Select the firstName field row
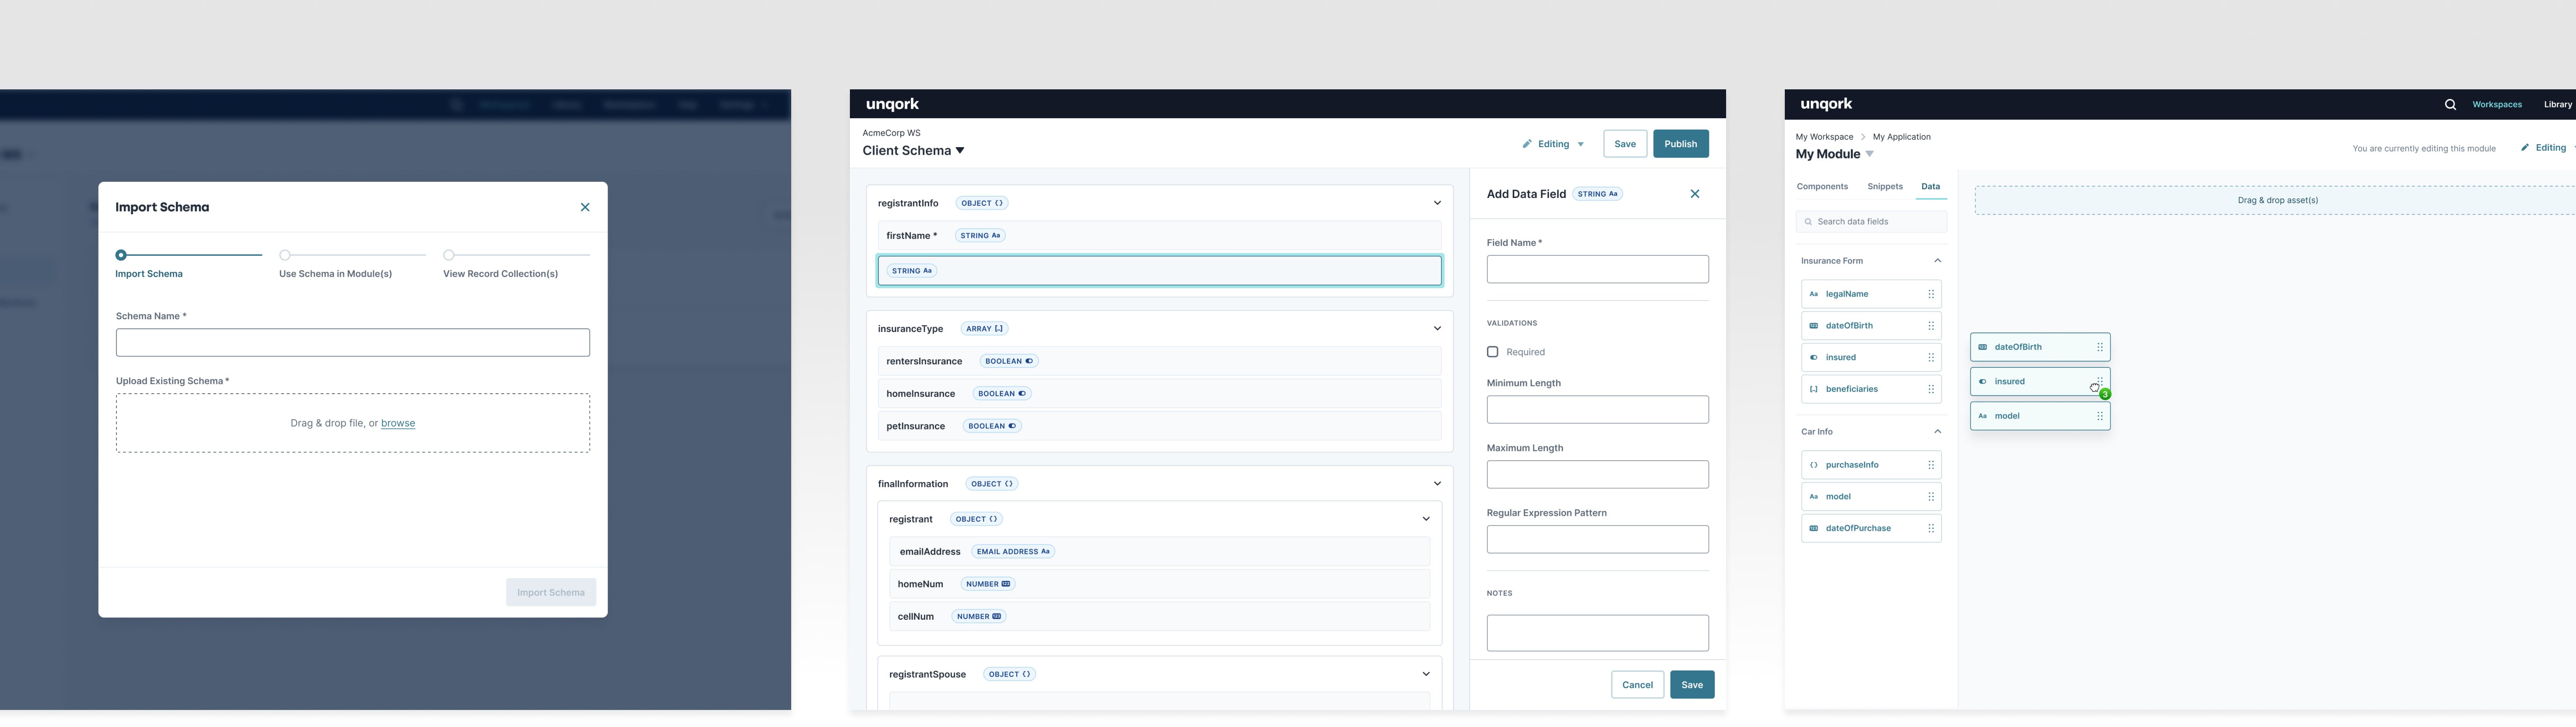Viewport: 2576px width, 727px height. click(1160, 236)
